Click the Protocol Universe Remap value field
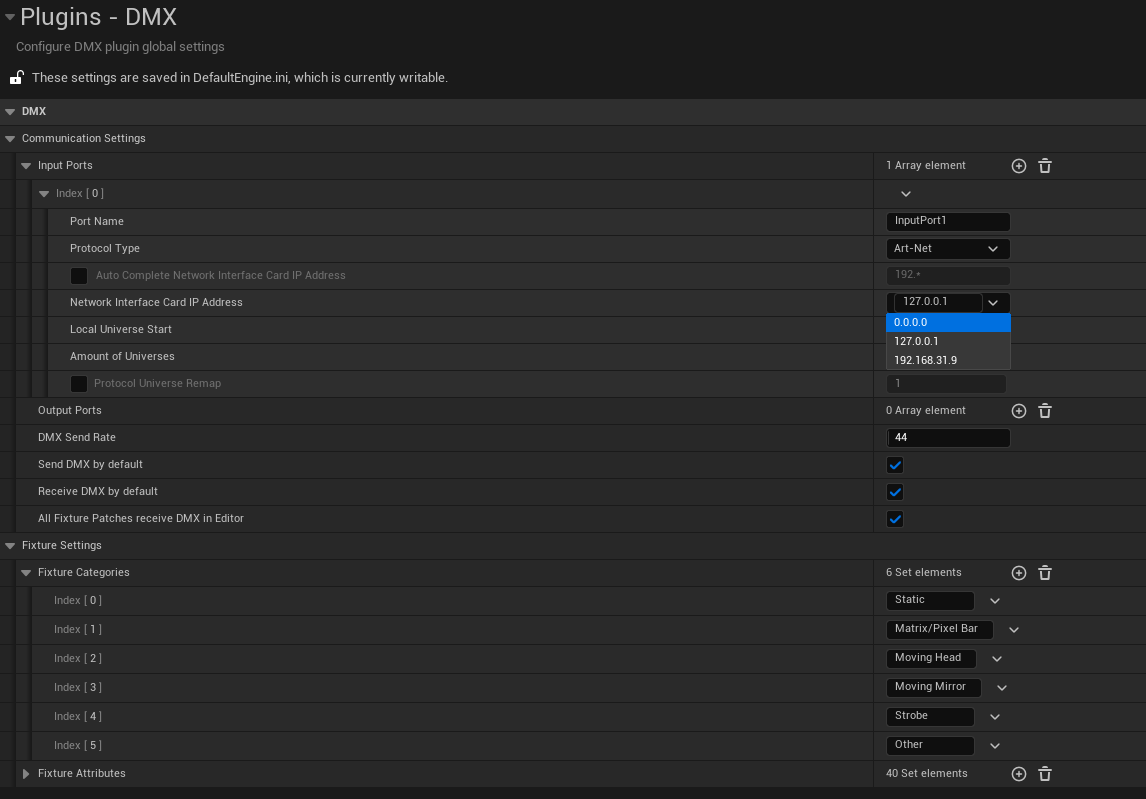Image resolution: width=1146 pixels, height=799 pixels. coord(946,384)
